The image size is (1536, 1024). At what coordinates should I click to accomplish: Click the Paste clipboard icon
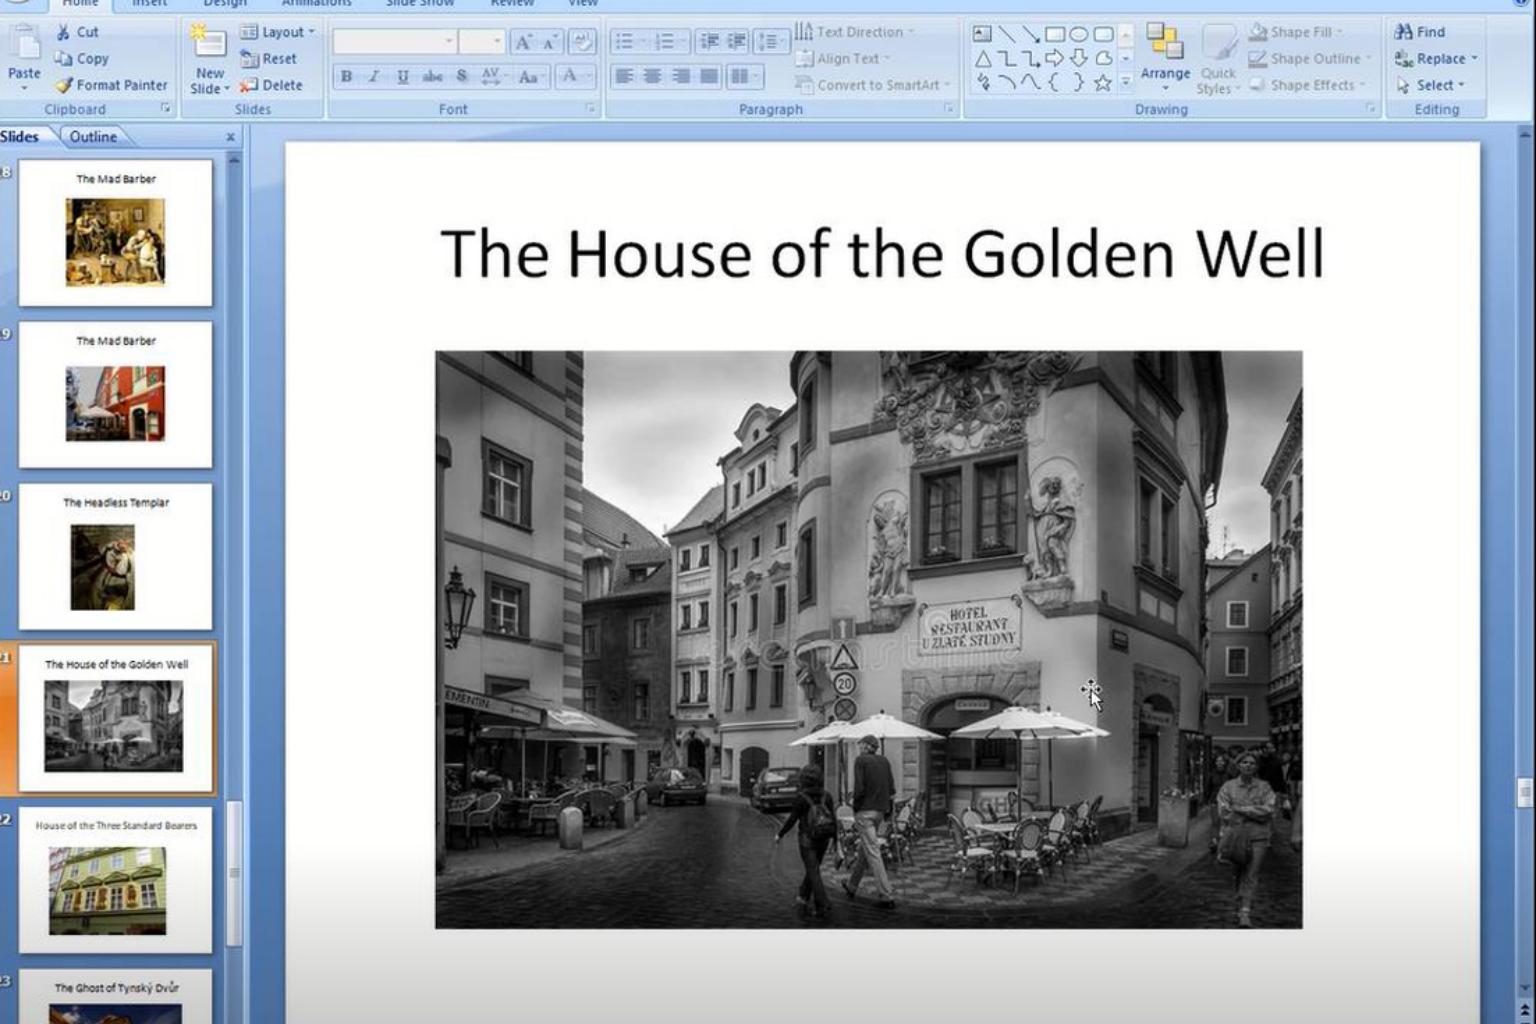click(x=24, y=45)
